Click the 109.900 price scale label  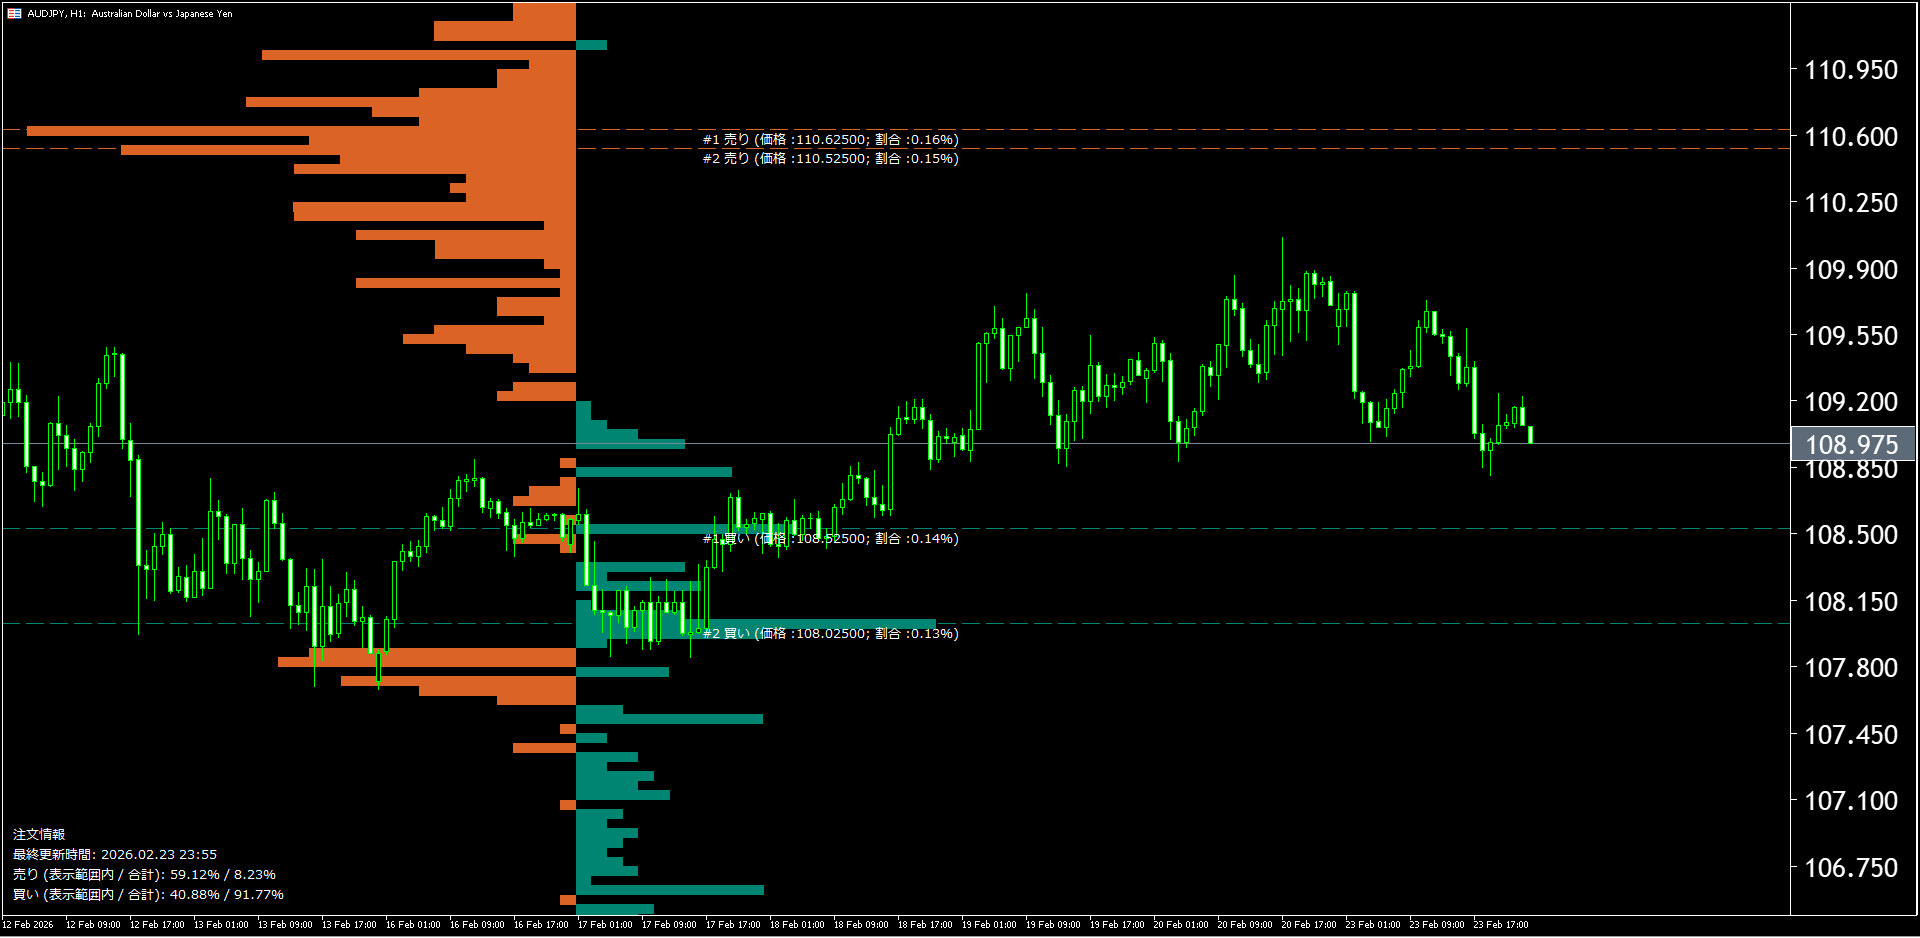(x=1851, y=270)
